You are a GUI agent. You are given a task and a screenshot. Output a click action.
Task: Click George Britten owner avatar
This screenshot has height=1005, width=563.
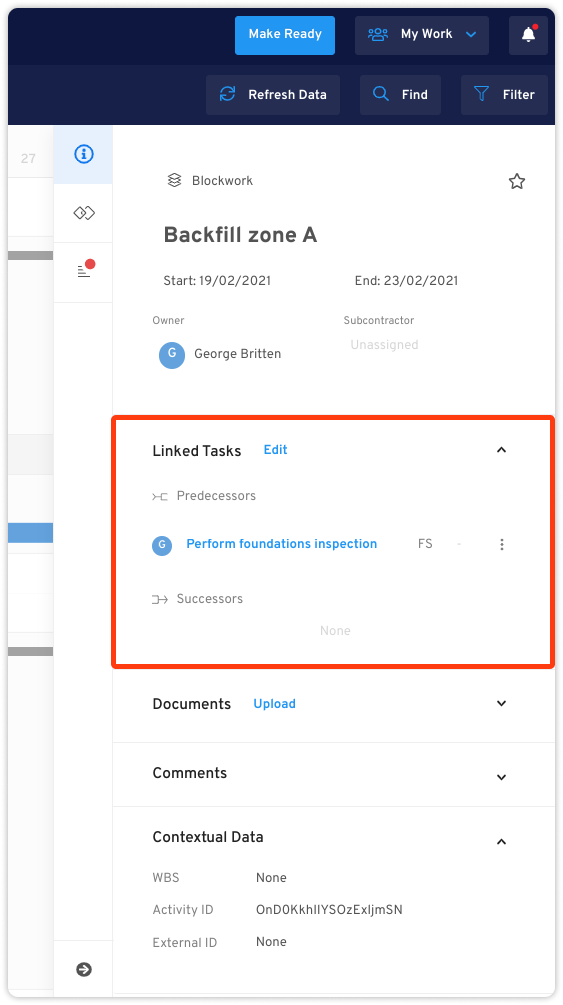(x=172, y=355)
